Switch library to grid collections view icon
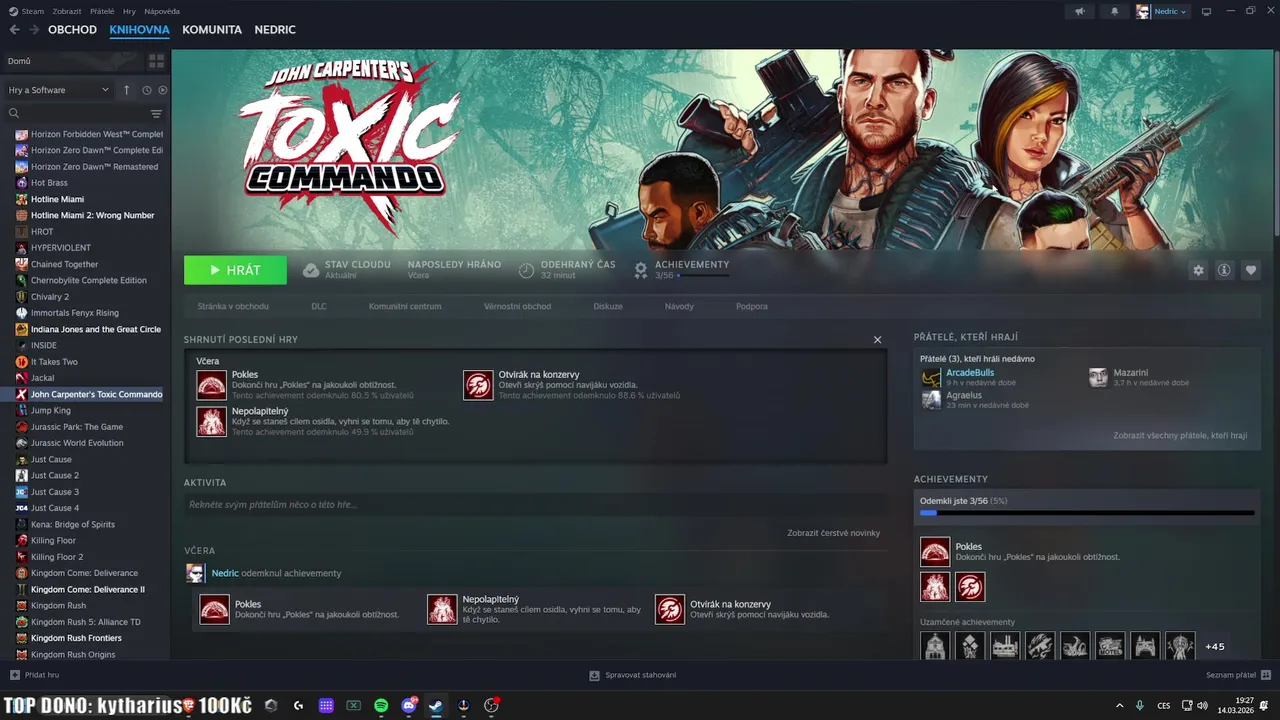 click(156, 61)
